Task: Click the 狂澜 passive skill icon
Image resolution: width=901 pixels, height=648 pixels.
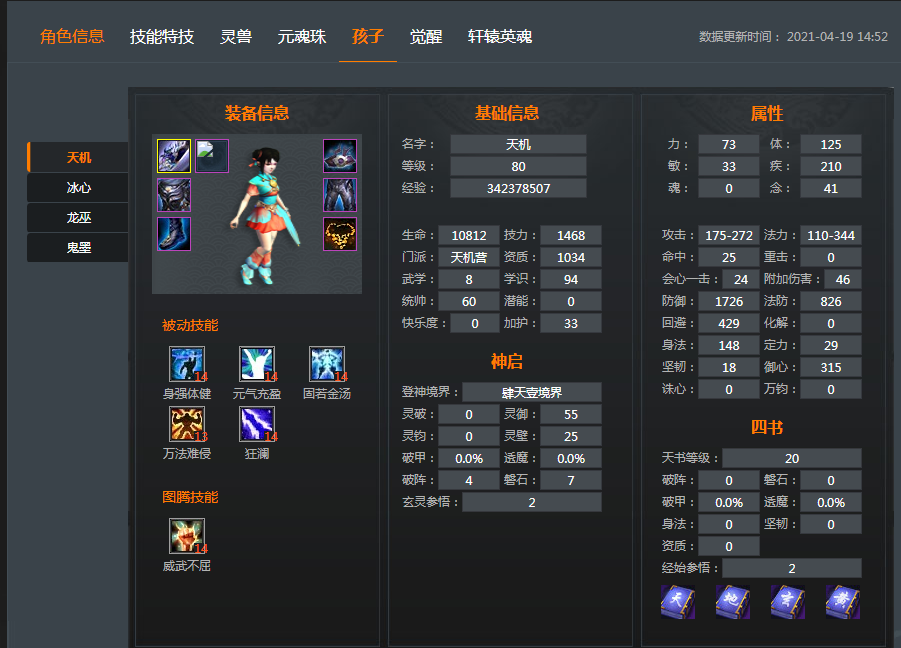Action: (257, 424)
